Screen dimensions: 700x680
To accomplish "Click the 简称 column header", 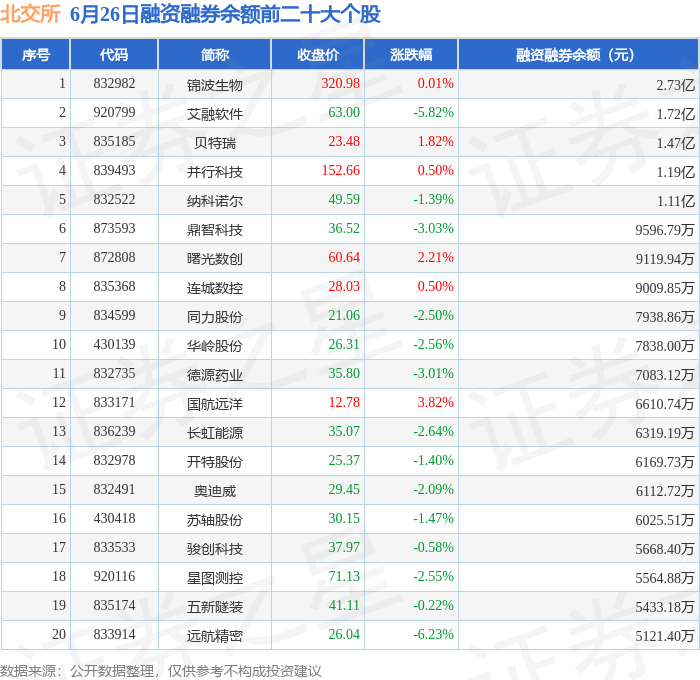I will pyautogui.click(x=215, y=54).
